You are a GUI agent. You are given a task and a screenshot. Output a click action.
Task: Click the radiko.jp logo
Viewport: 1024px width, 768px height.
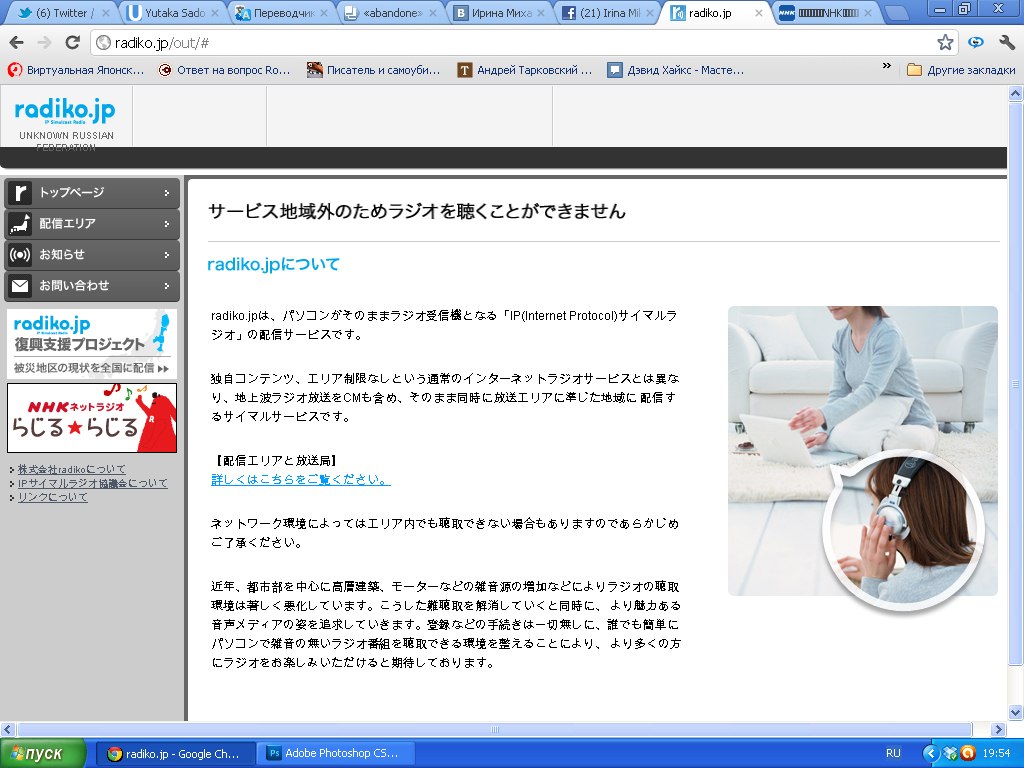pyautogui.click(x=65, y=111)
